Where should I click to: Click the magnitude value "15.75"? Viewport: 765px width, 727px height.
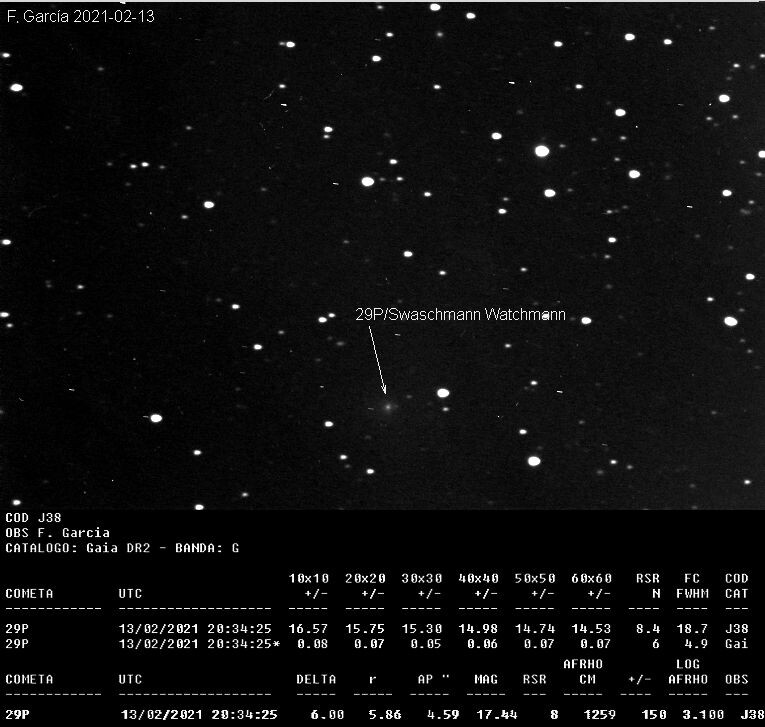click(x=365, y=629)
